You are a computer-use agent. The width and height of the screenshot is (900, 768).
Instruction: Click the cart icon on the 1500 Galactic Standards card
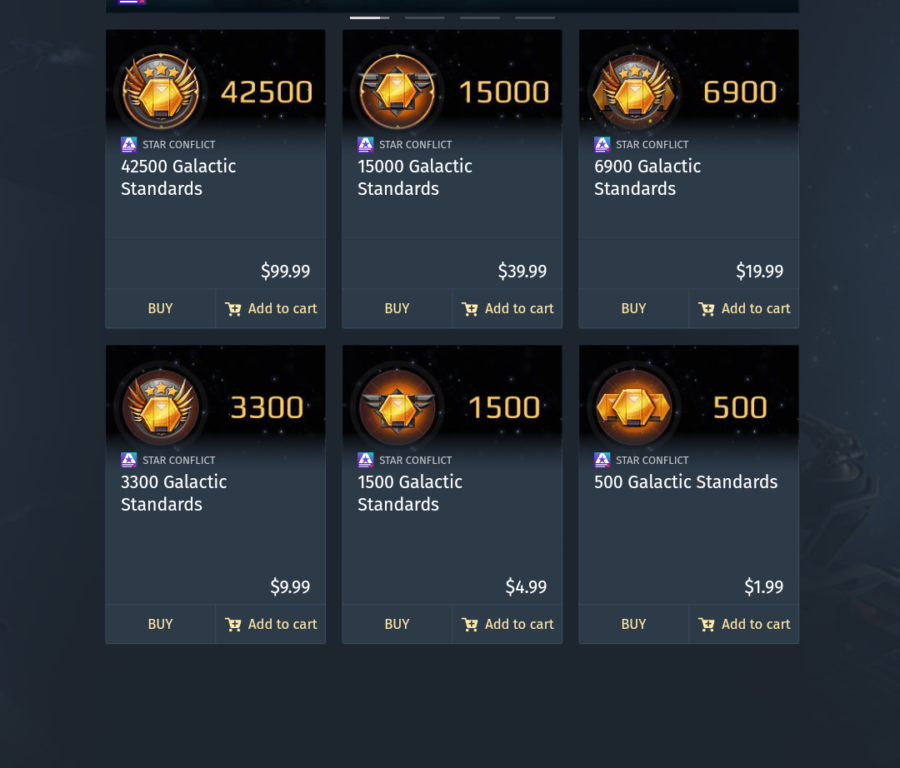coord(469,623)
